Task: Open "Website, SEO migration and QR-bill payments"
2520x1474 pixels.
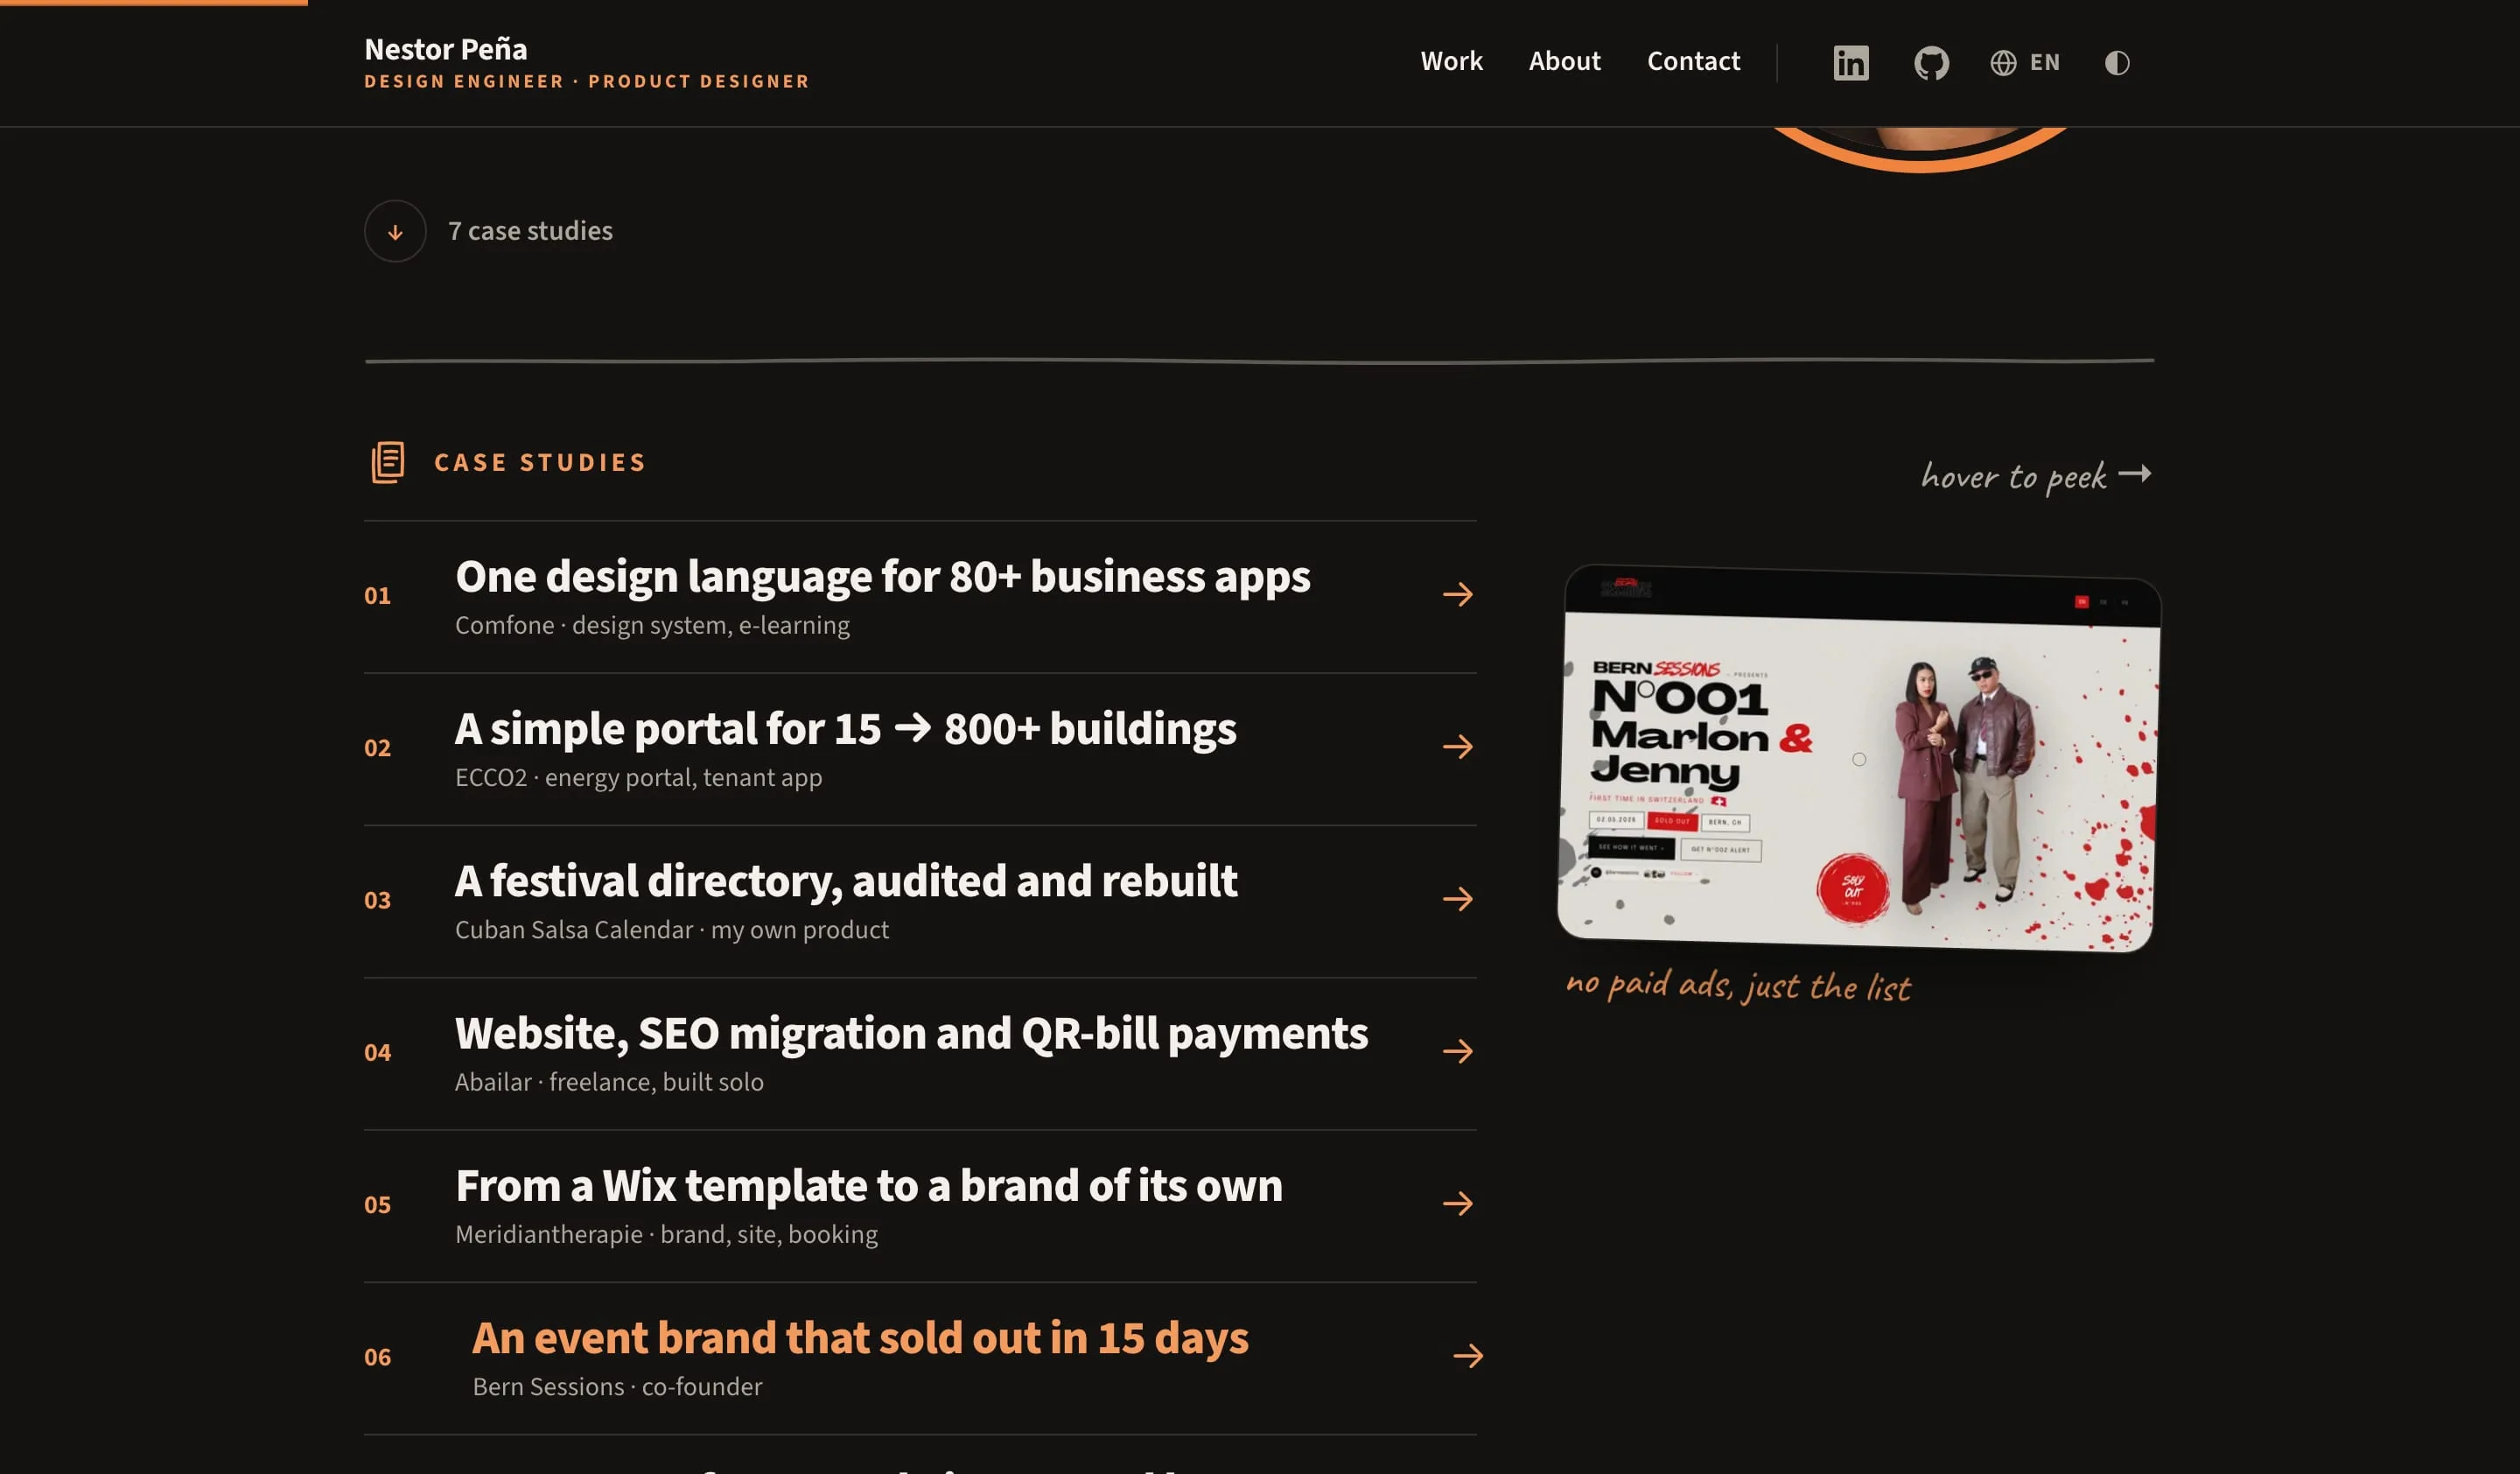Action: point(911,1033)
